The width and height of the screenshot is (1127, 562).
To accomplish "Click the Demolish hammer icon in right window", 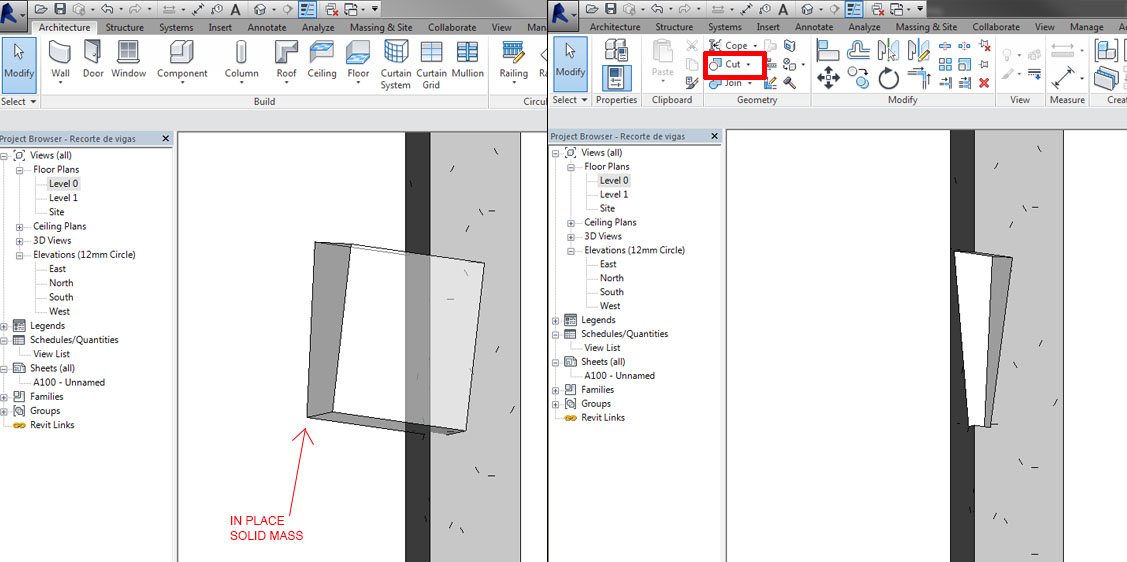I will [x=789, y=83].
